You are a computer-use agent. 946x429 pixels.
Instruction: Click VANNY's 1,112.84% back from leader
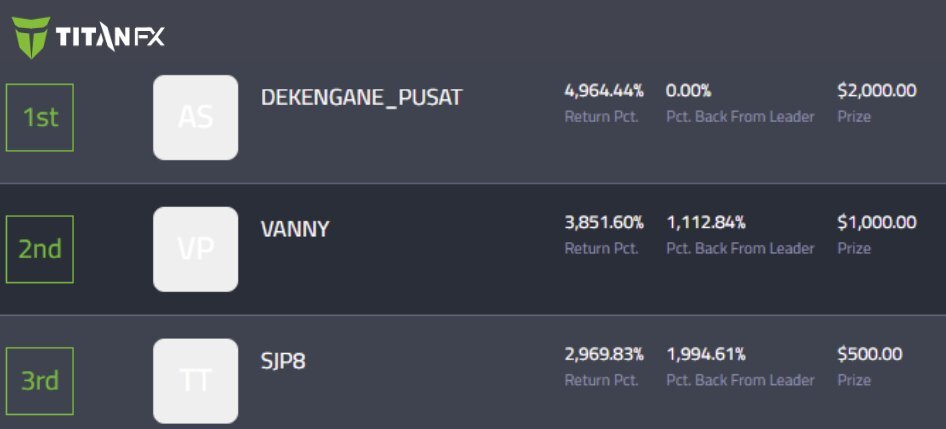pos(706,223)
